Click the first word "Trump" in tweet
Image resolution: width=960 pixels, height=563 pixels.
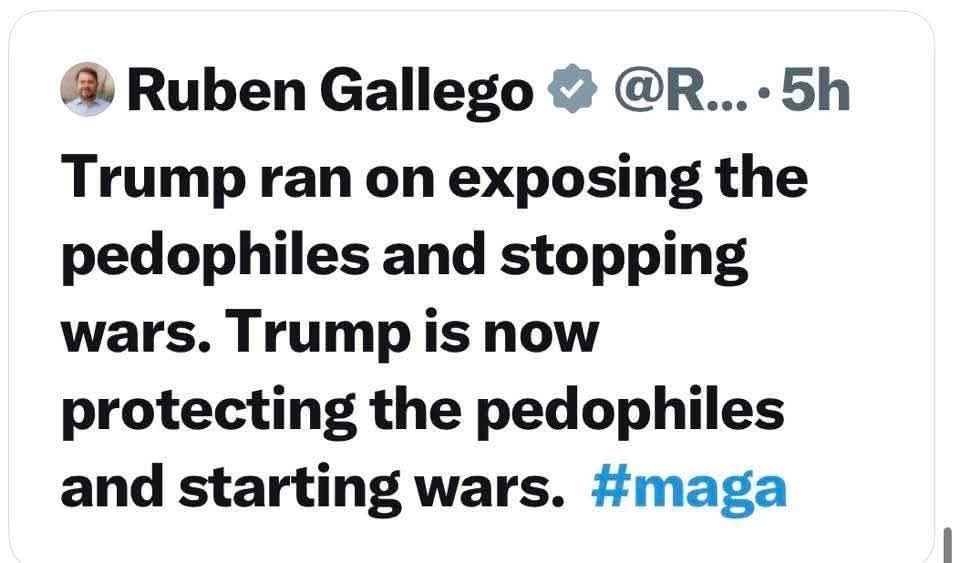[153, 178]
